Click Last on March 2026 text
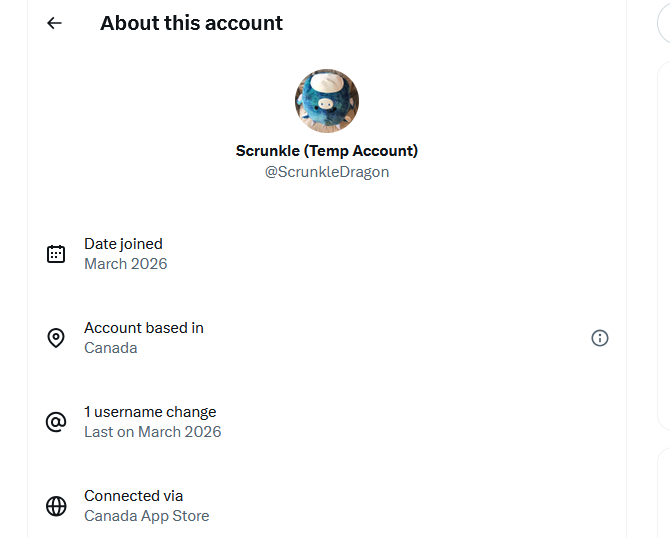Image resolution: width=670 pixels, height=538 pixels. [153, 432]
